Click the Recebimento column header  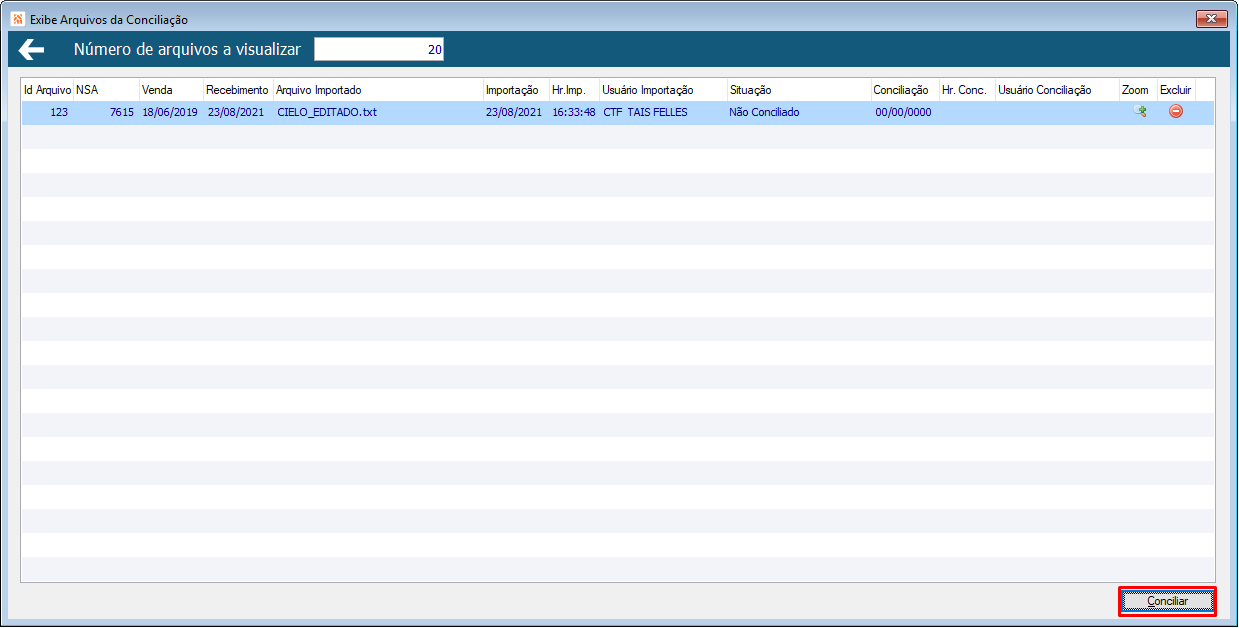point(238,90)
